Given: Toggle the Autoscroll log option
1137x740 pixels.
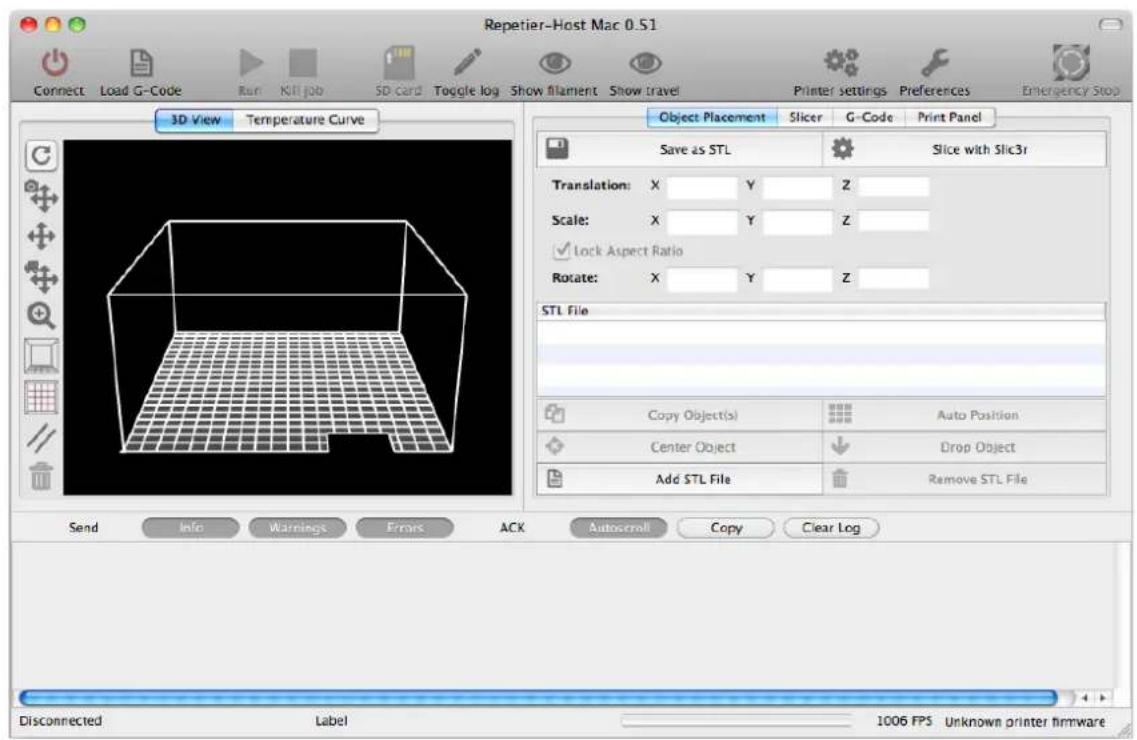Looking at the screenshot, I should [619, 528].
